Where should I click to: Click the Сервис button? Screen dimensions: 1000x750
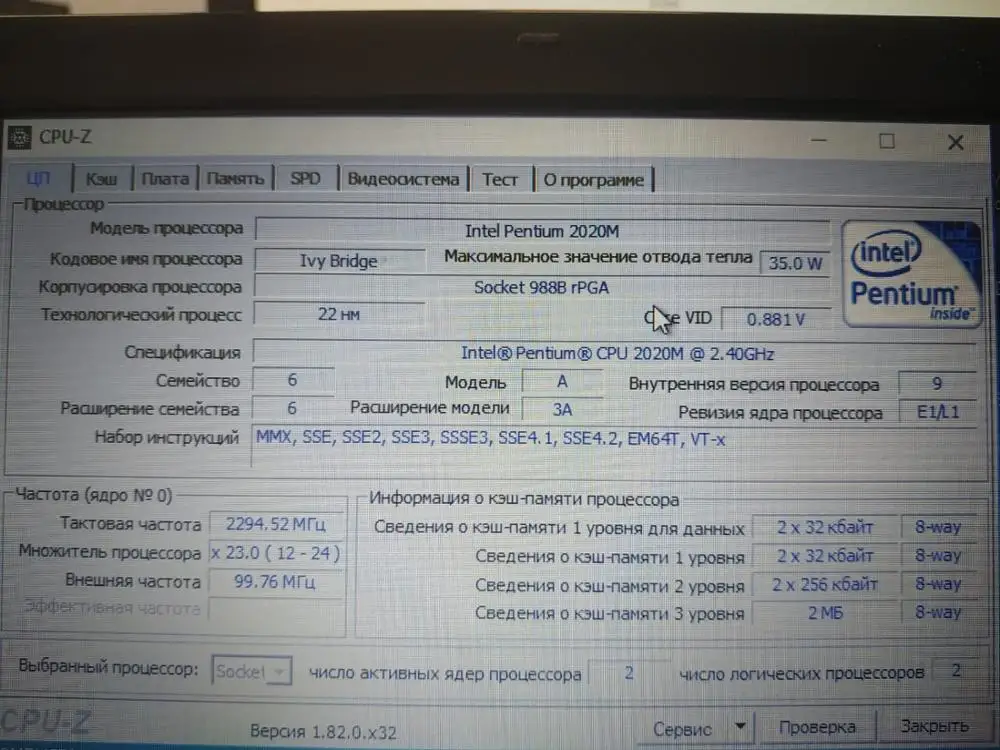682,729
